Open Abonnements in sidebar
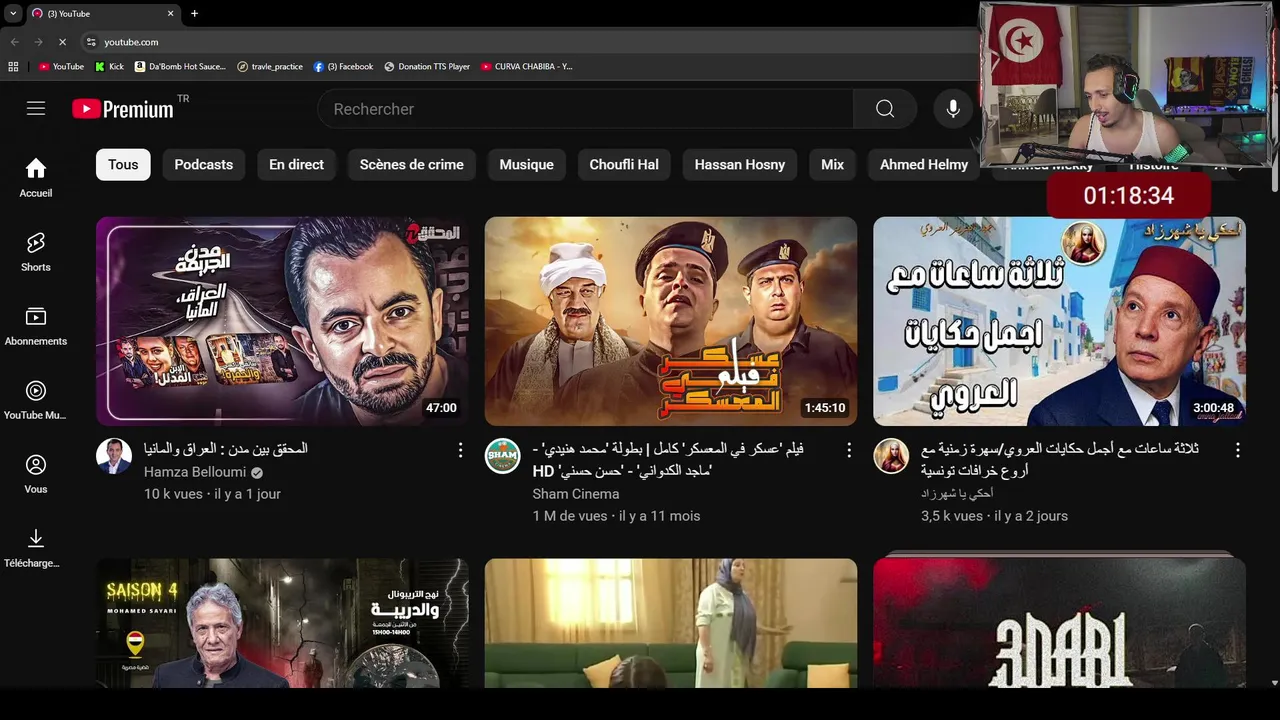The image size is (1280, 720). tap(36, 327)
